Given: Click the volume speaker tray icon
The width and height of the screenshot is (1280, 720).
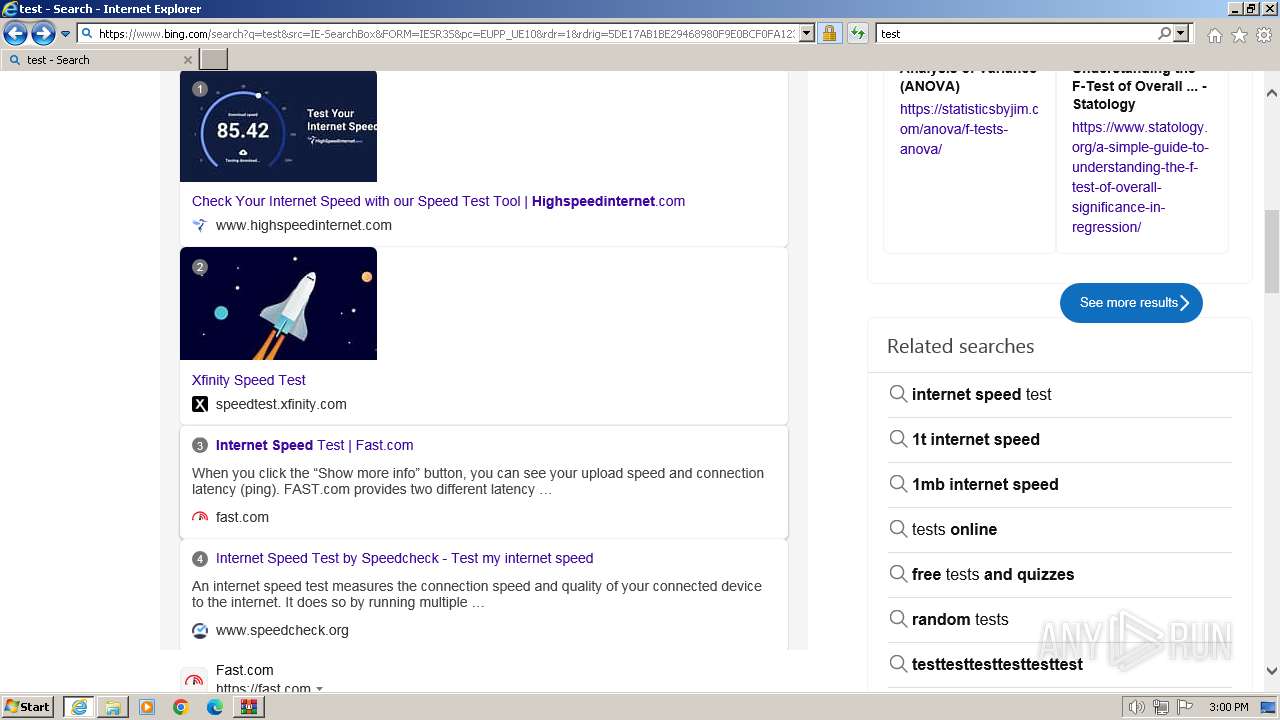Looking at the screenshot, I should click(x=1137, y=707).
